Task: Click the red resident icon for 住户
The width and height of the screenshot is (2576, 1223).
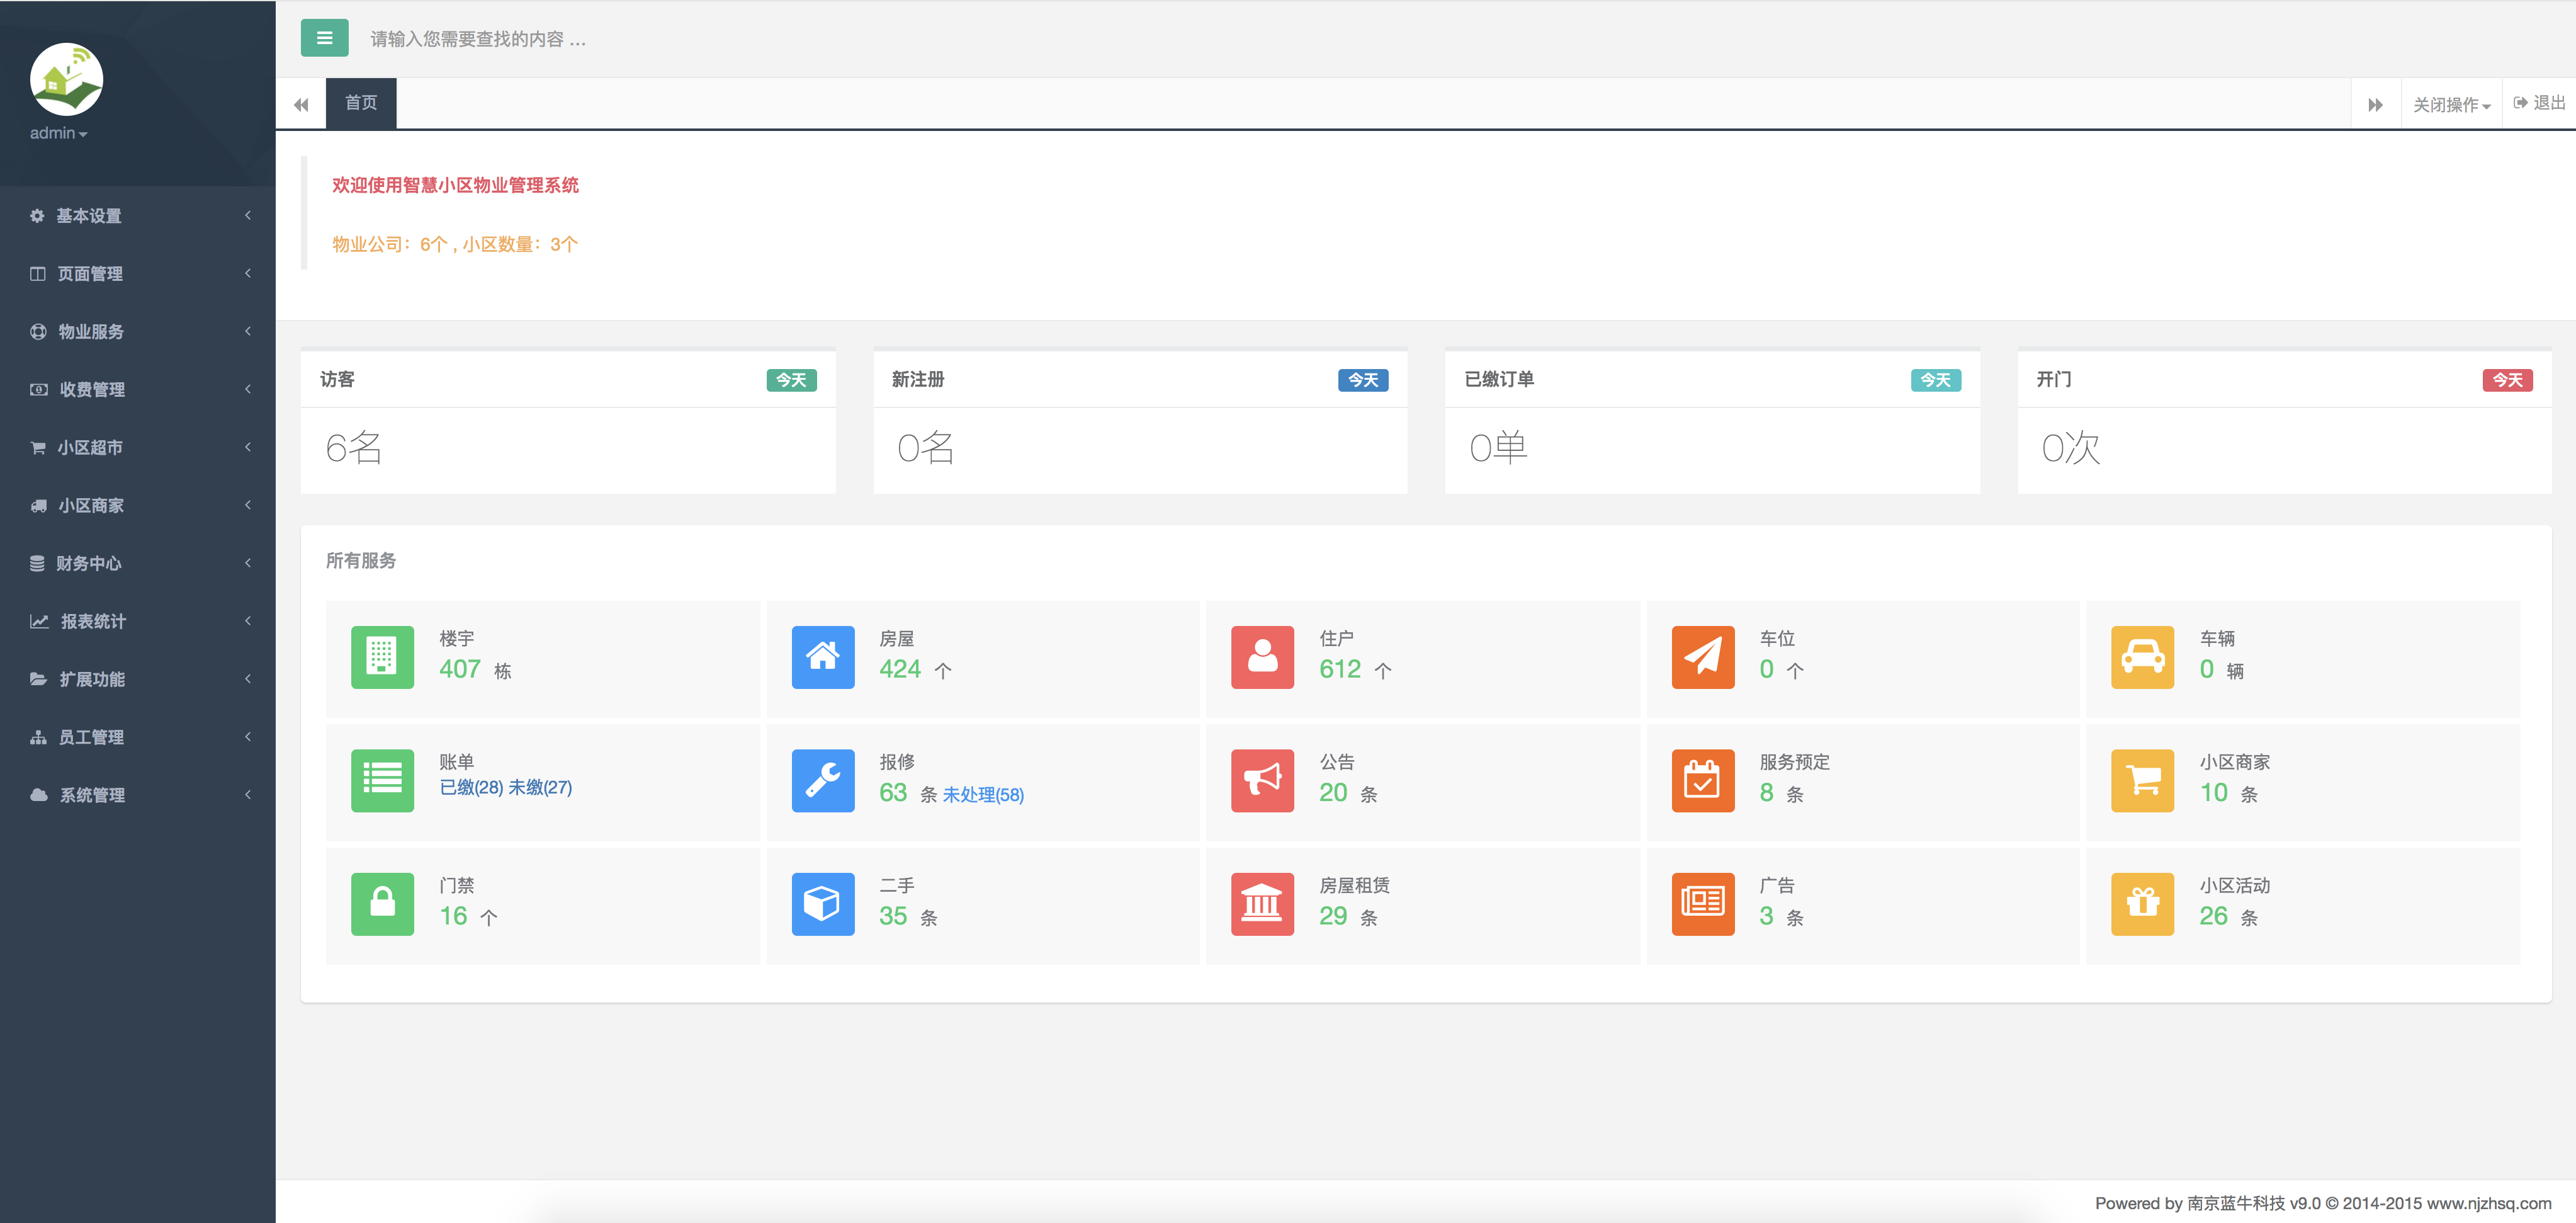Action: 1262,657
